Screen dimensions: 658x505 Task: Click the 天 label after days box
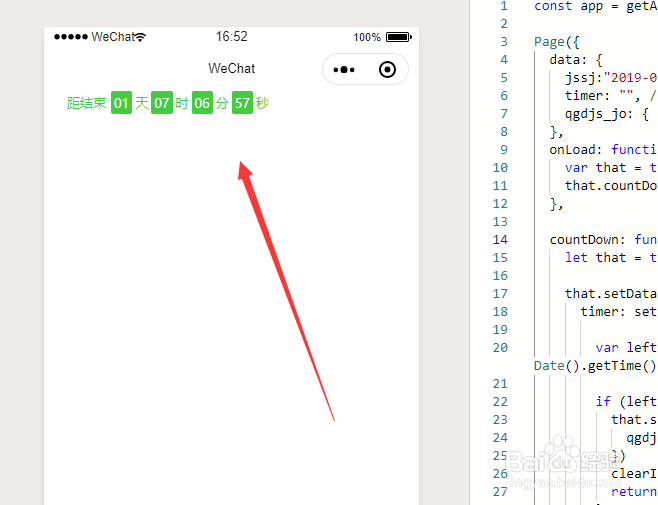click(141, 103)
